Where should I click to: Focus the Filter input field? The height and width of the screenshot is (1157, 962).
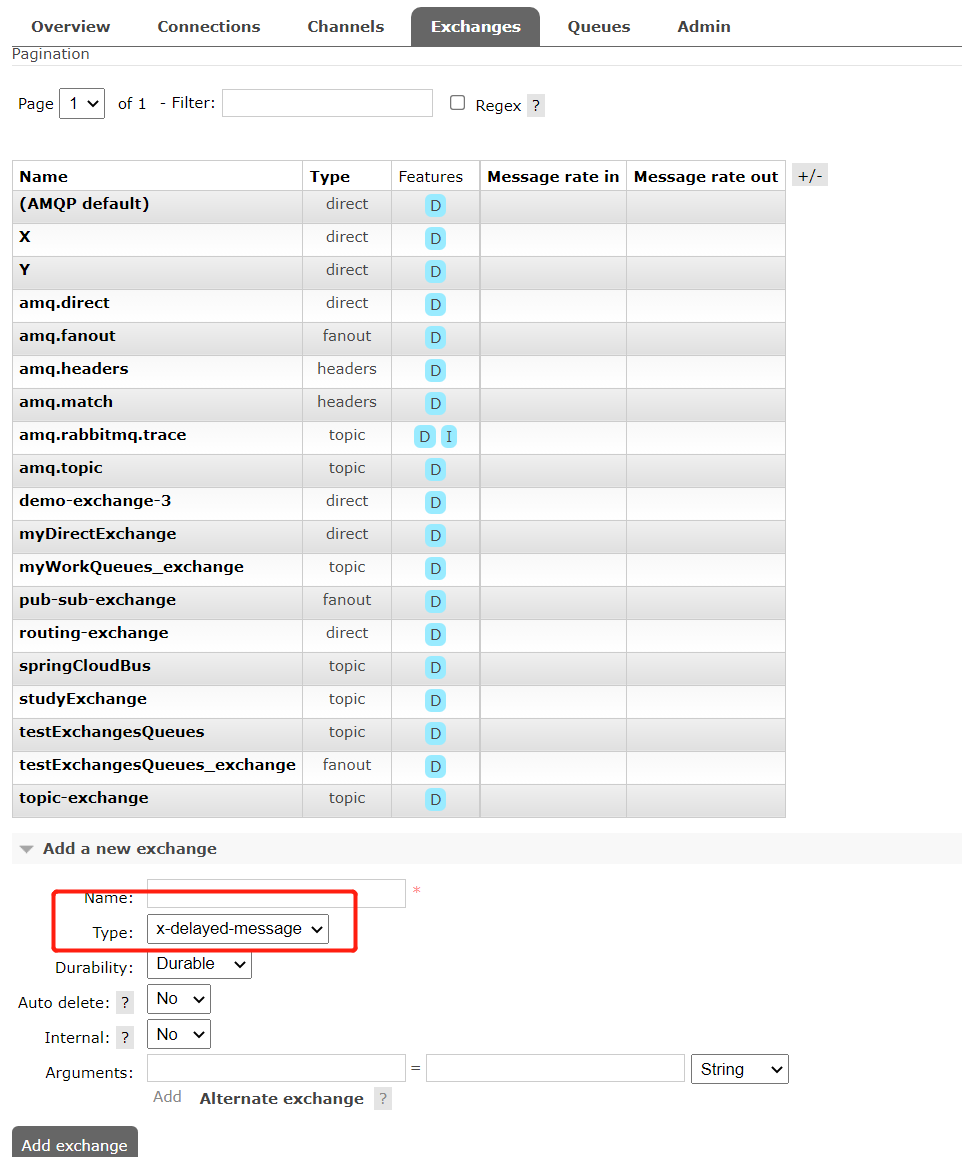[328, 103]
